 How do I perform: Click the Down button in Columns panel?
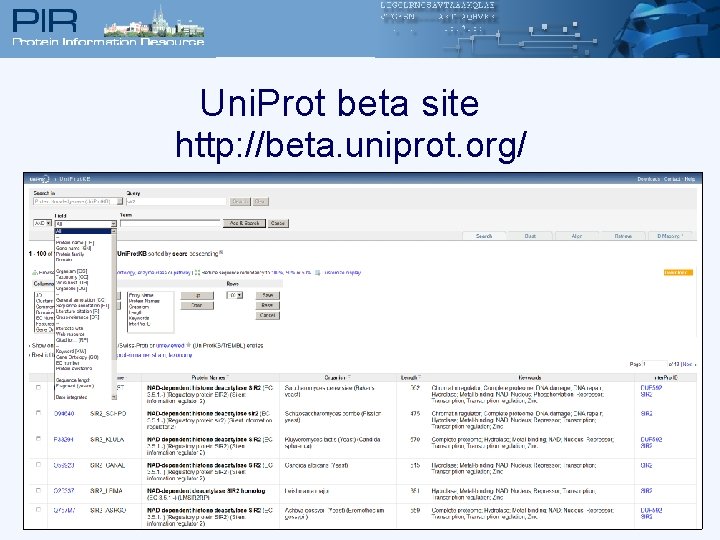(x=197, y=305)
